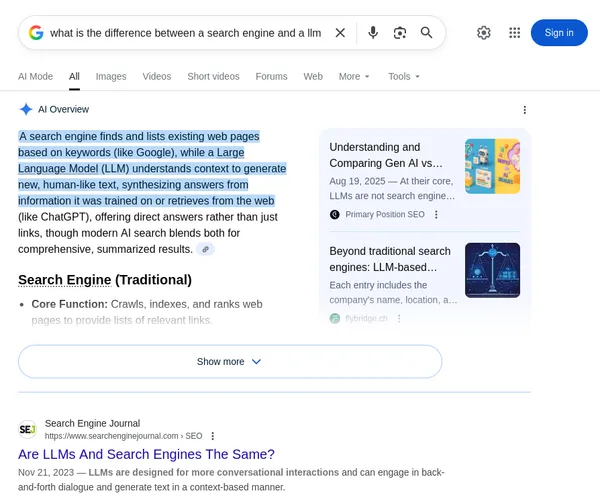Switch to Short videos tab
The image size is (600, 503).
(x=214, y=77)
